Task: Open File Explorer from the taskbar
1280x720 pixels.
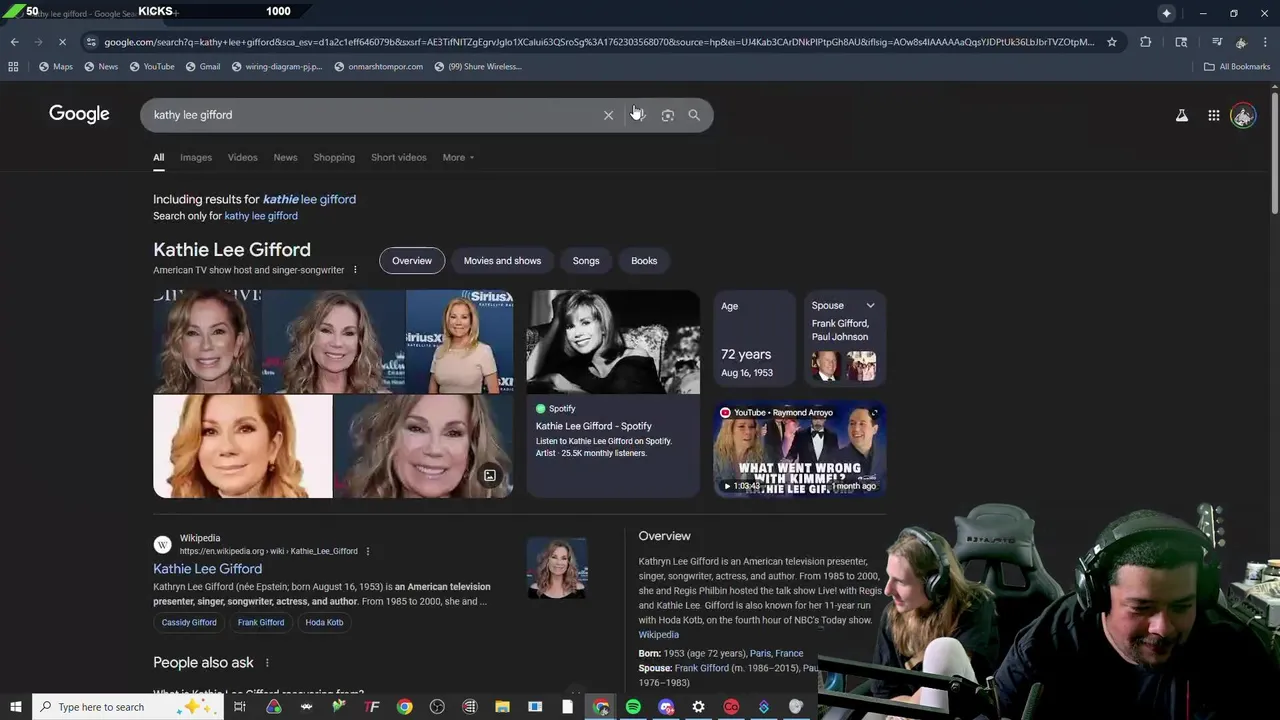Action: pyautogui.click(x=502, y=707)
